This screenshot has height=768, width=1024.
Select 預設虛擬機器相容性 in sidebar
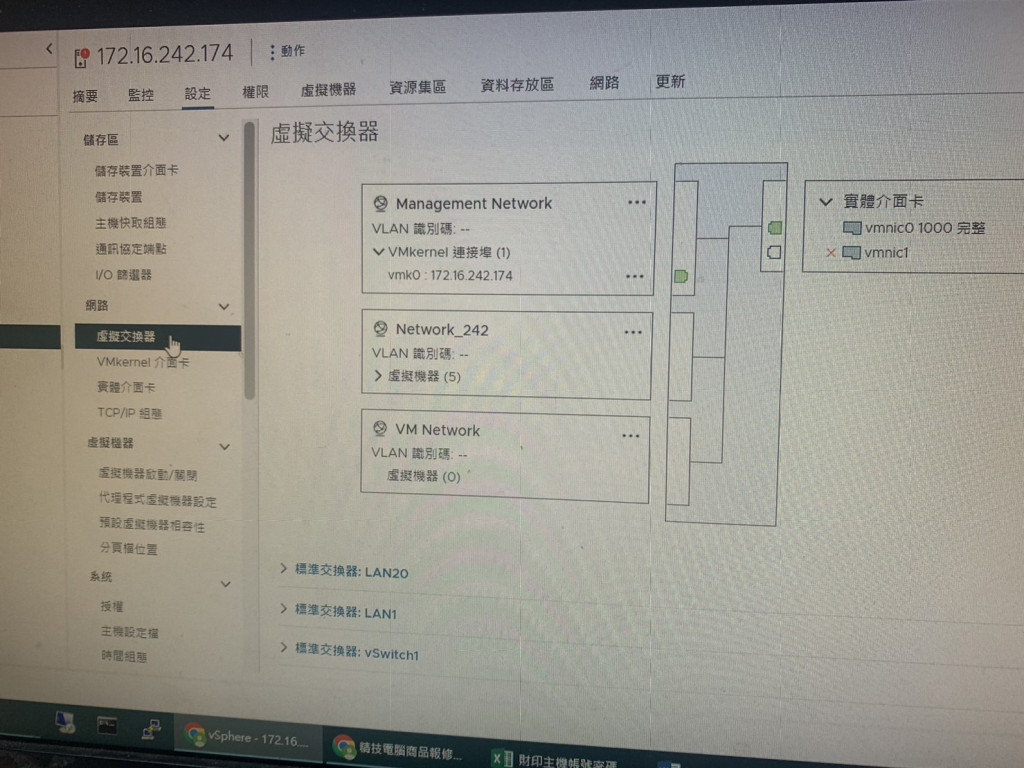coord(152,525)
